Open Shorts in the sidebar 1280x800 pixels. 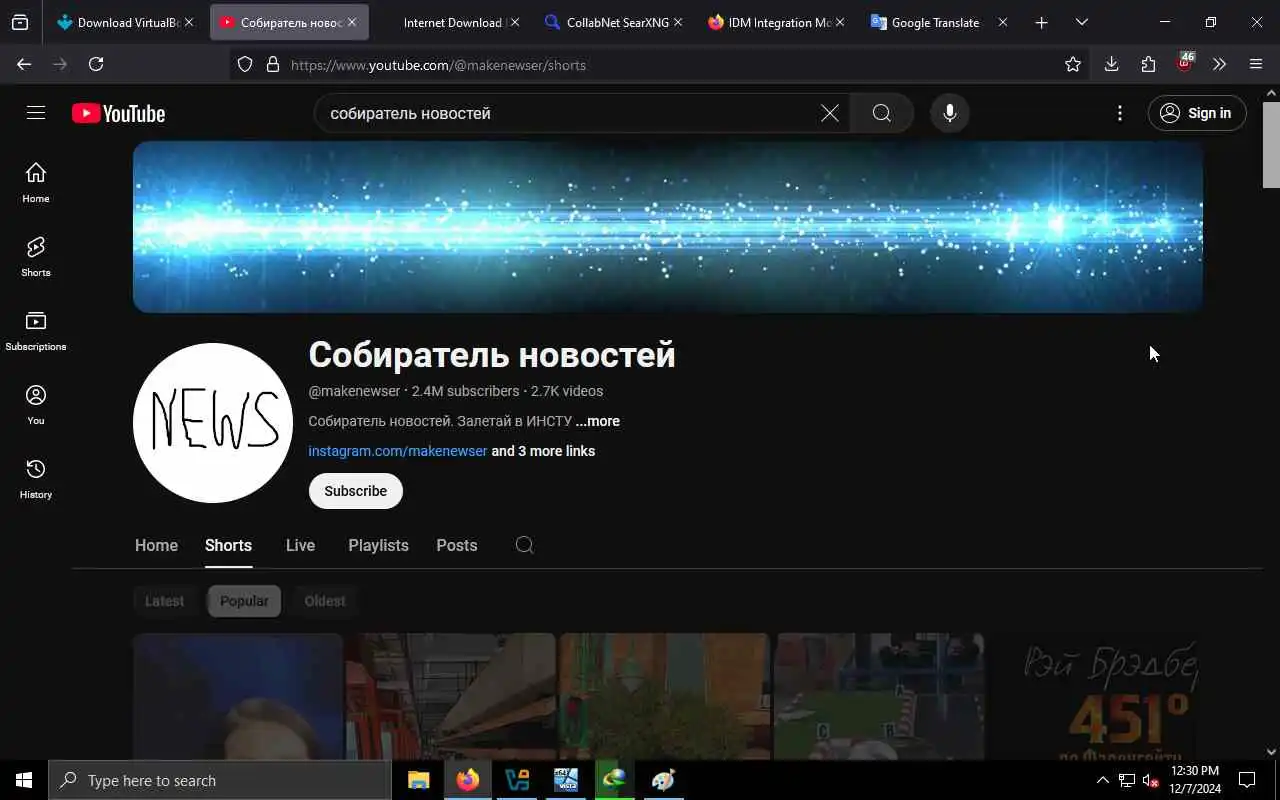pyautogui.click(x=36, y=256)
